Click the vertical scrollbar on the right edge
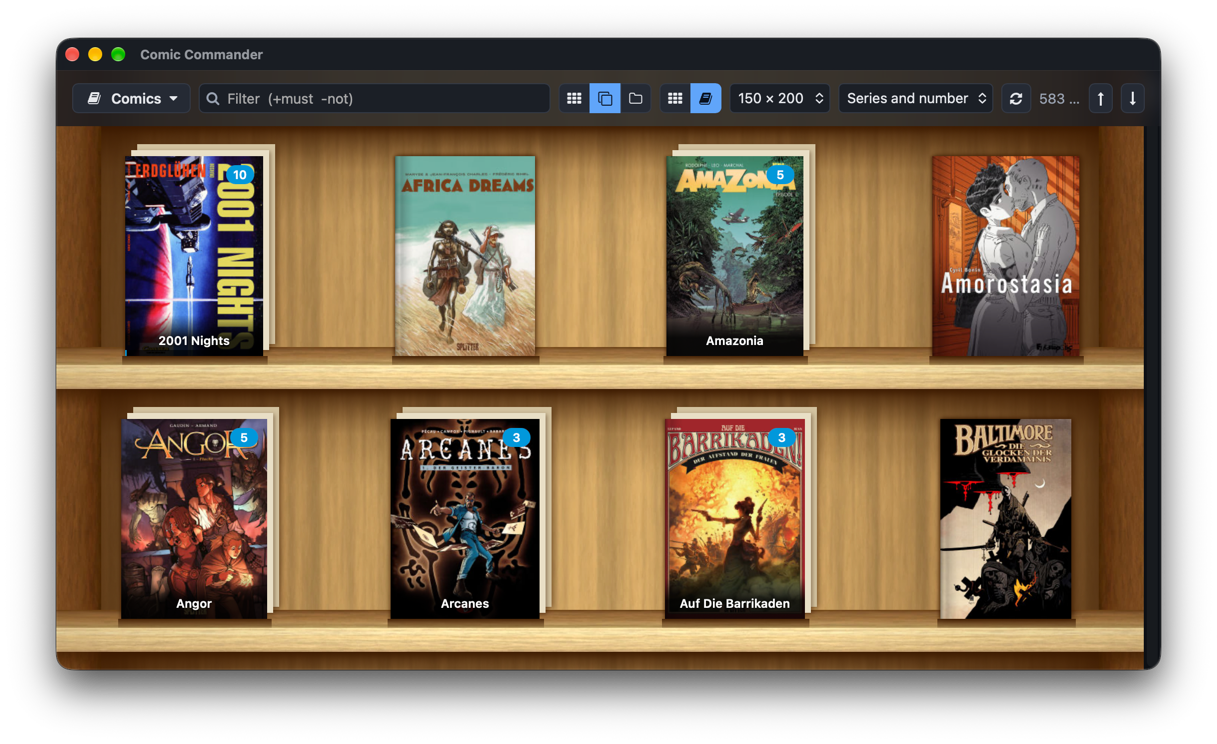The width and height of the screenshot is (1217, 744). click(1151, 397)
